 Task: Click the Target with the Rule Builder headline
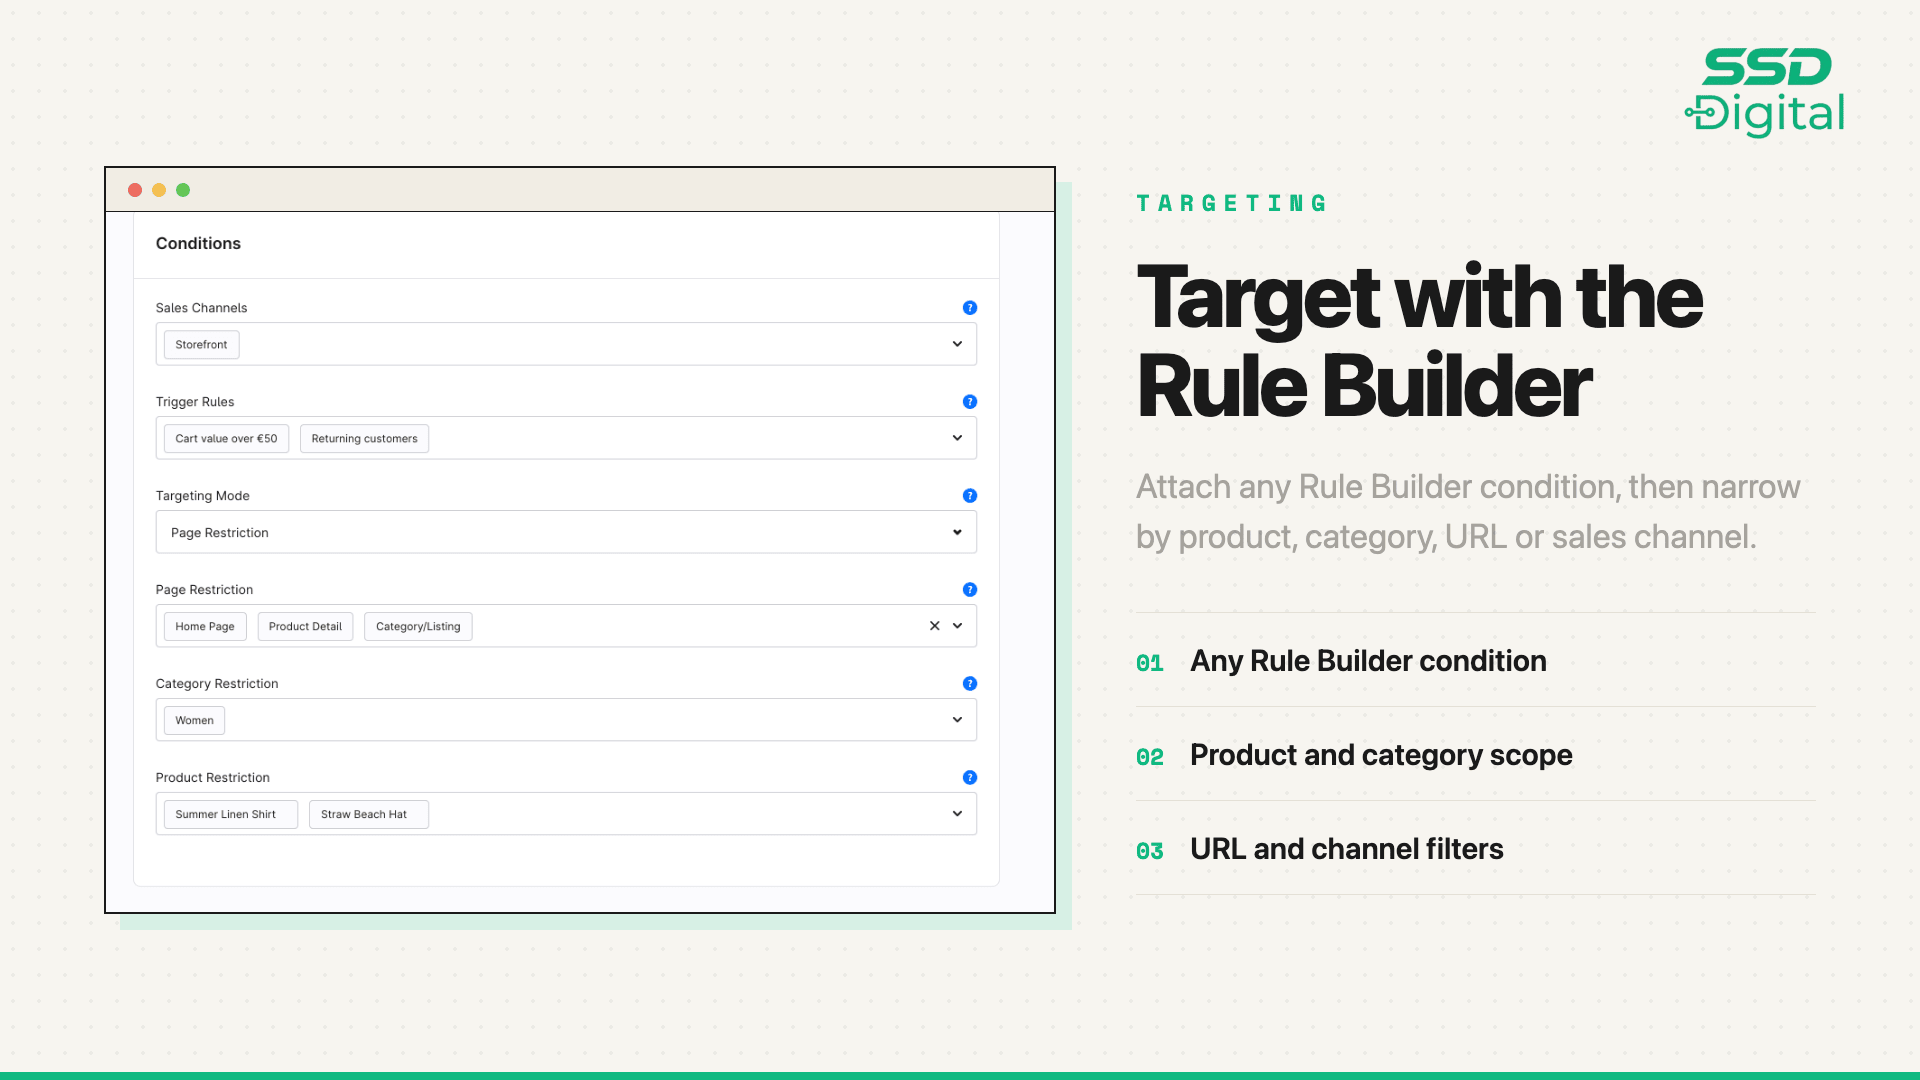[1420, 342]
